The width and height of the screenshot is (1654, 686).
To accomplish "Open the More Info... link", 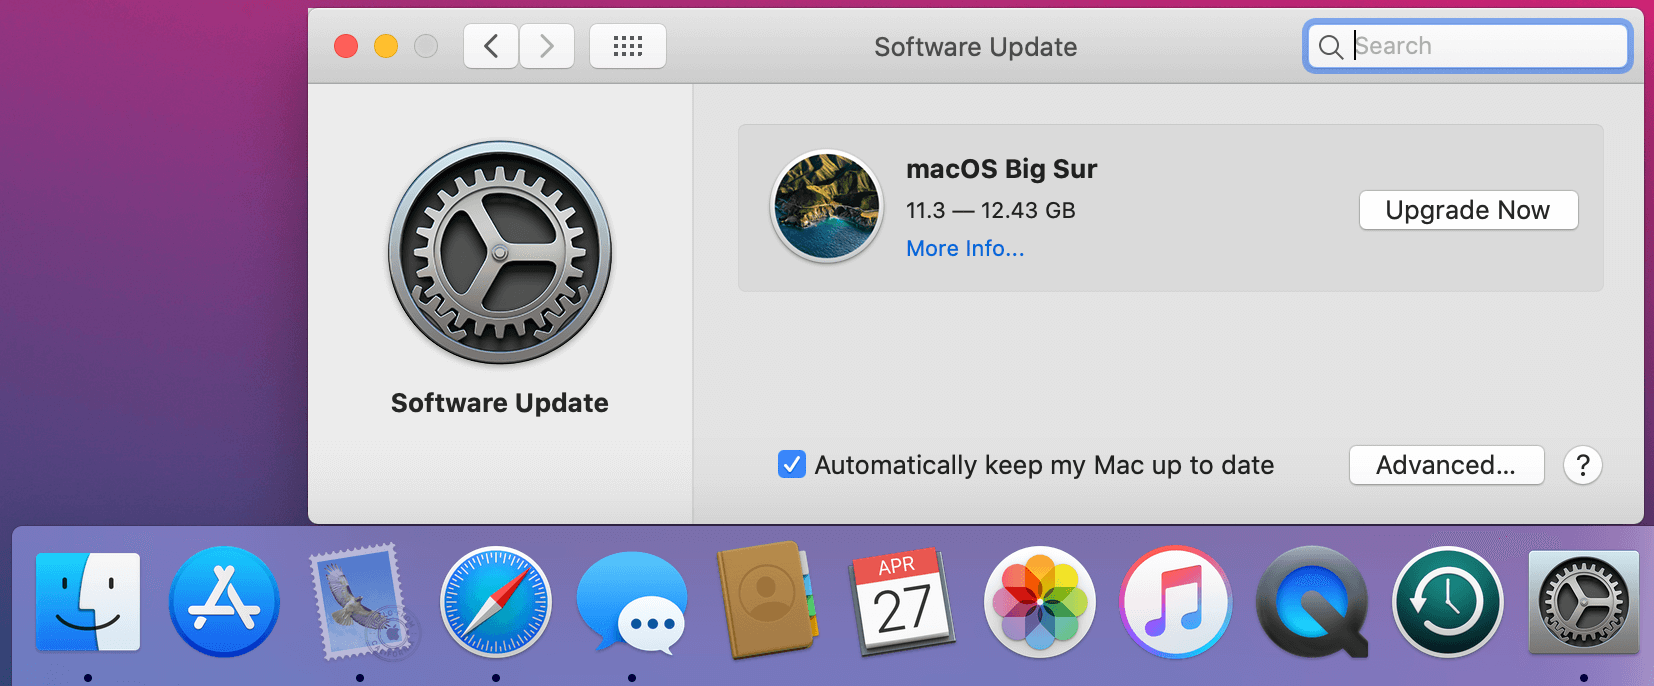I will (965, 248).
